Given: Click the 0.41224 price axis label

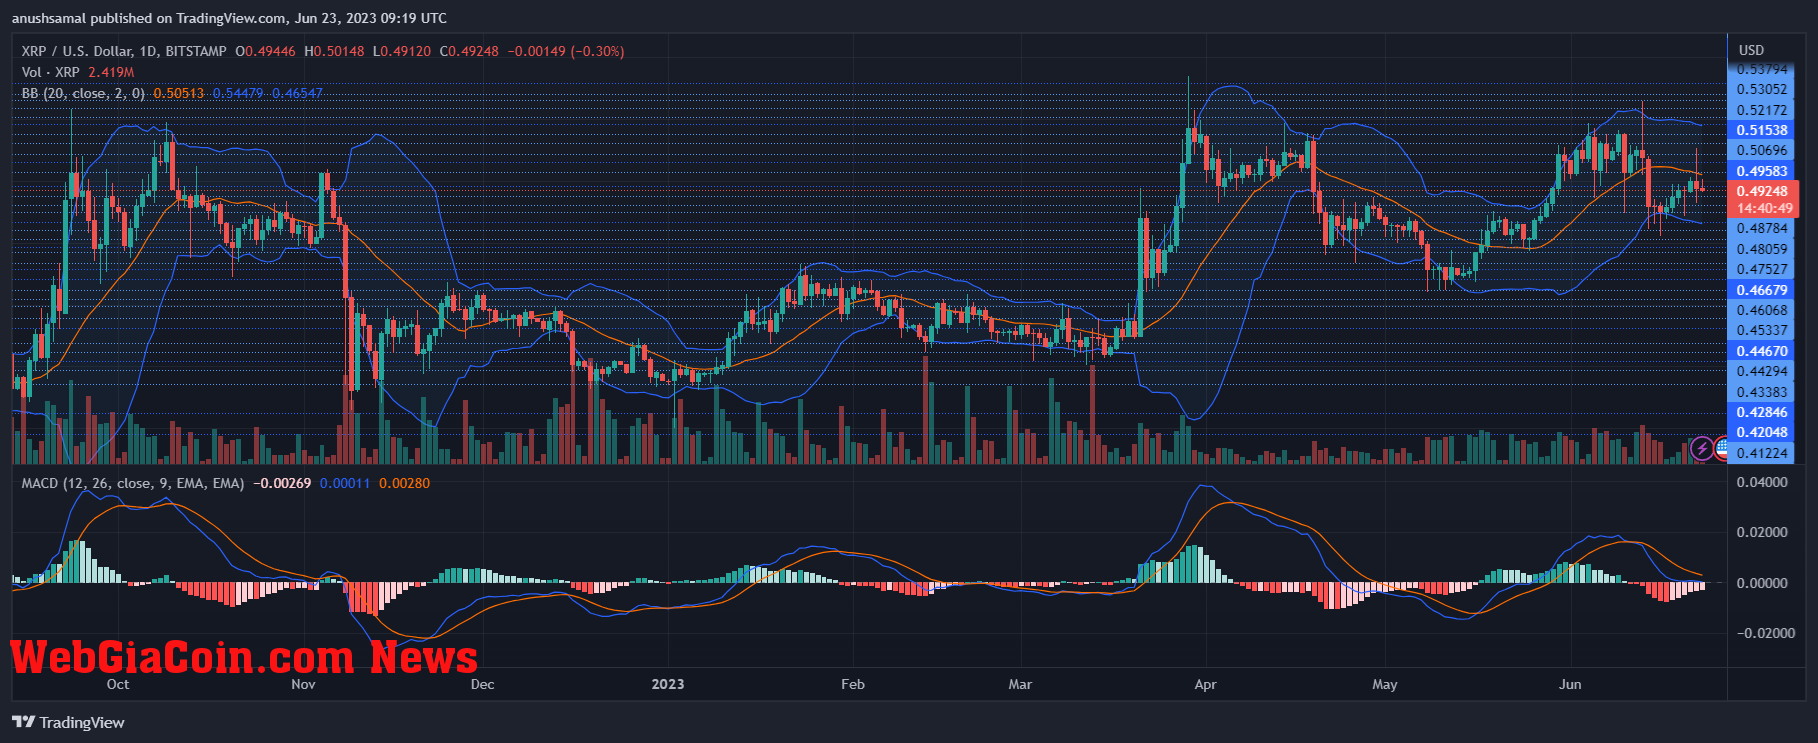Looking at the screenshot, I should coord(1762,453).
